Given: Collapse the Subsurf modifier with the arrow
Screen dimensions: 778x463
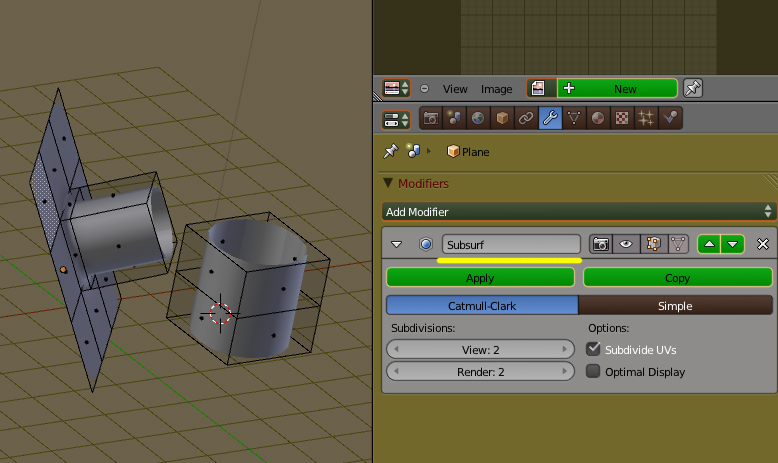Looking at the screenshot, I should pos(396,244).
